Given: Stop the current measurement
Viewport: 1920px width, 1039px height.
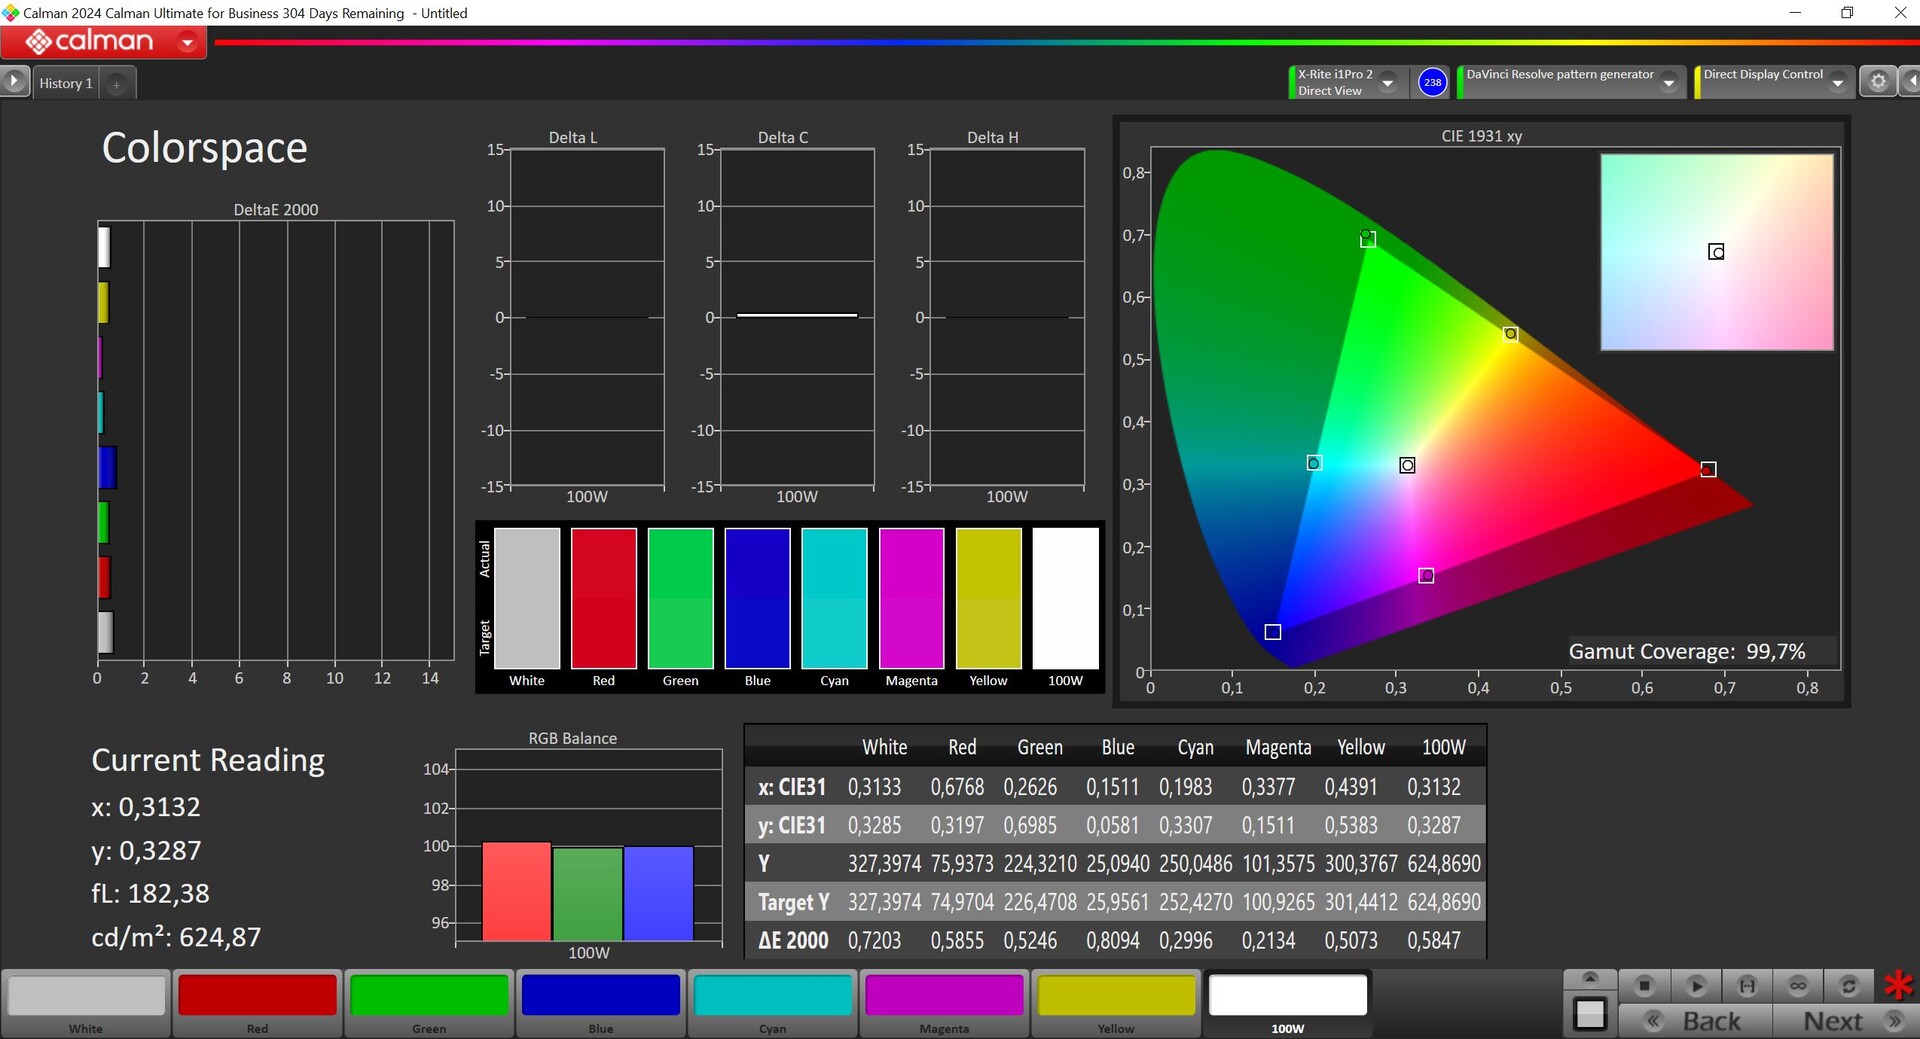Looking at the screenshot, I should pyautogui.click(x=1644, y=986).
